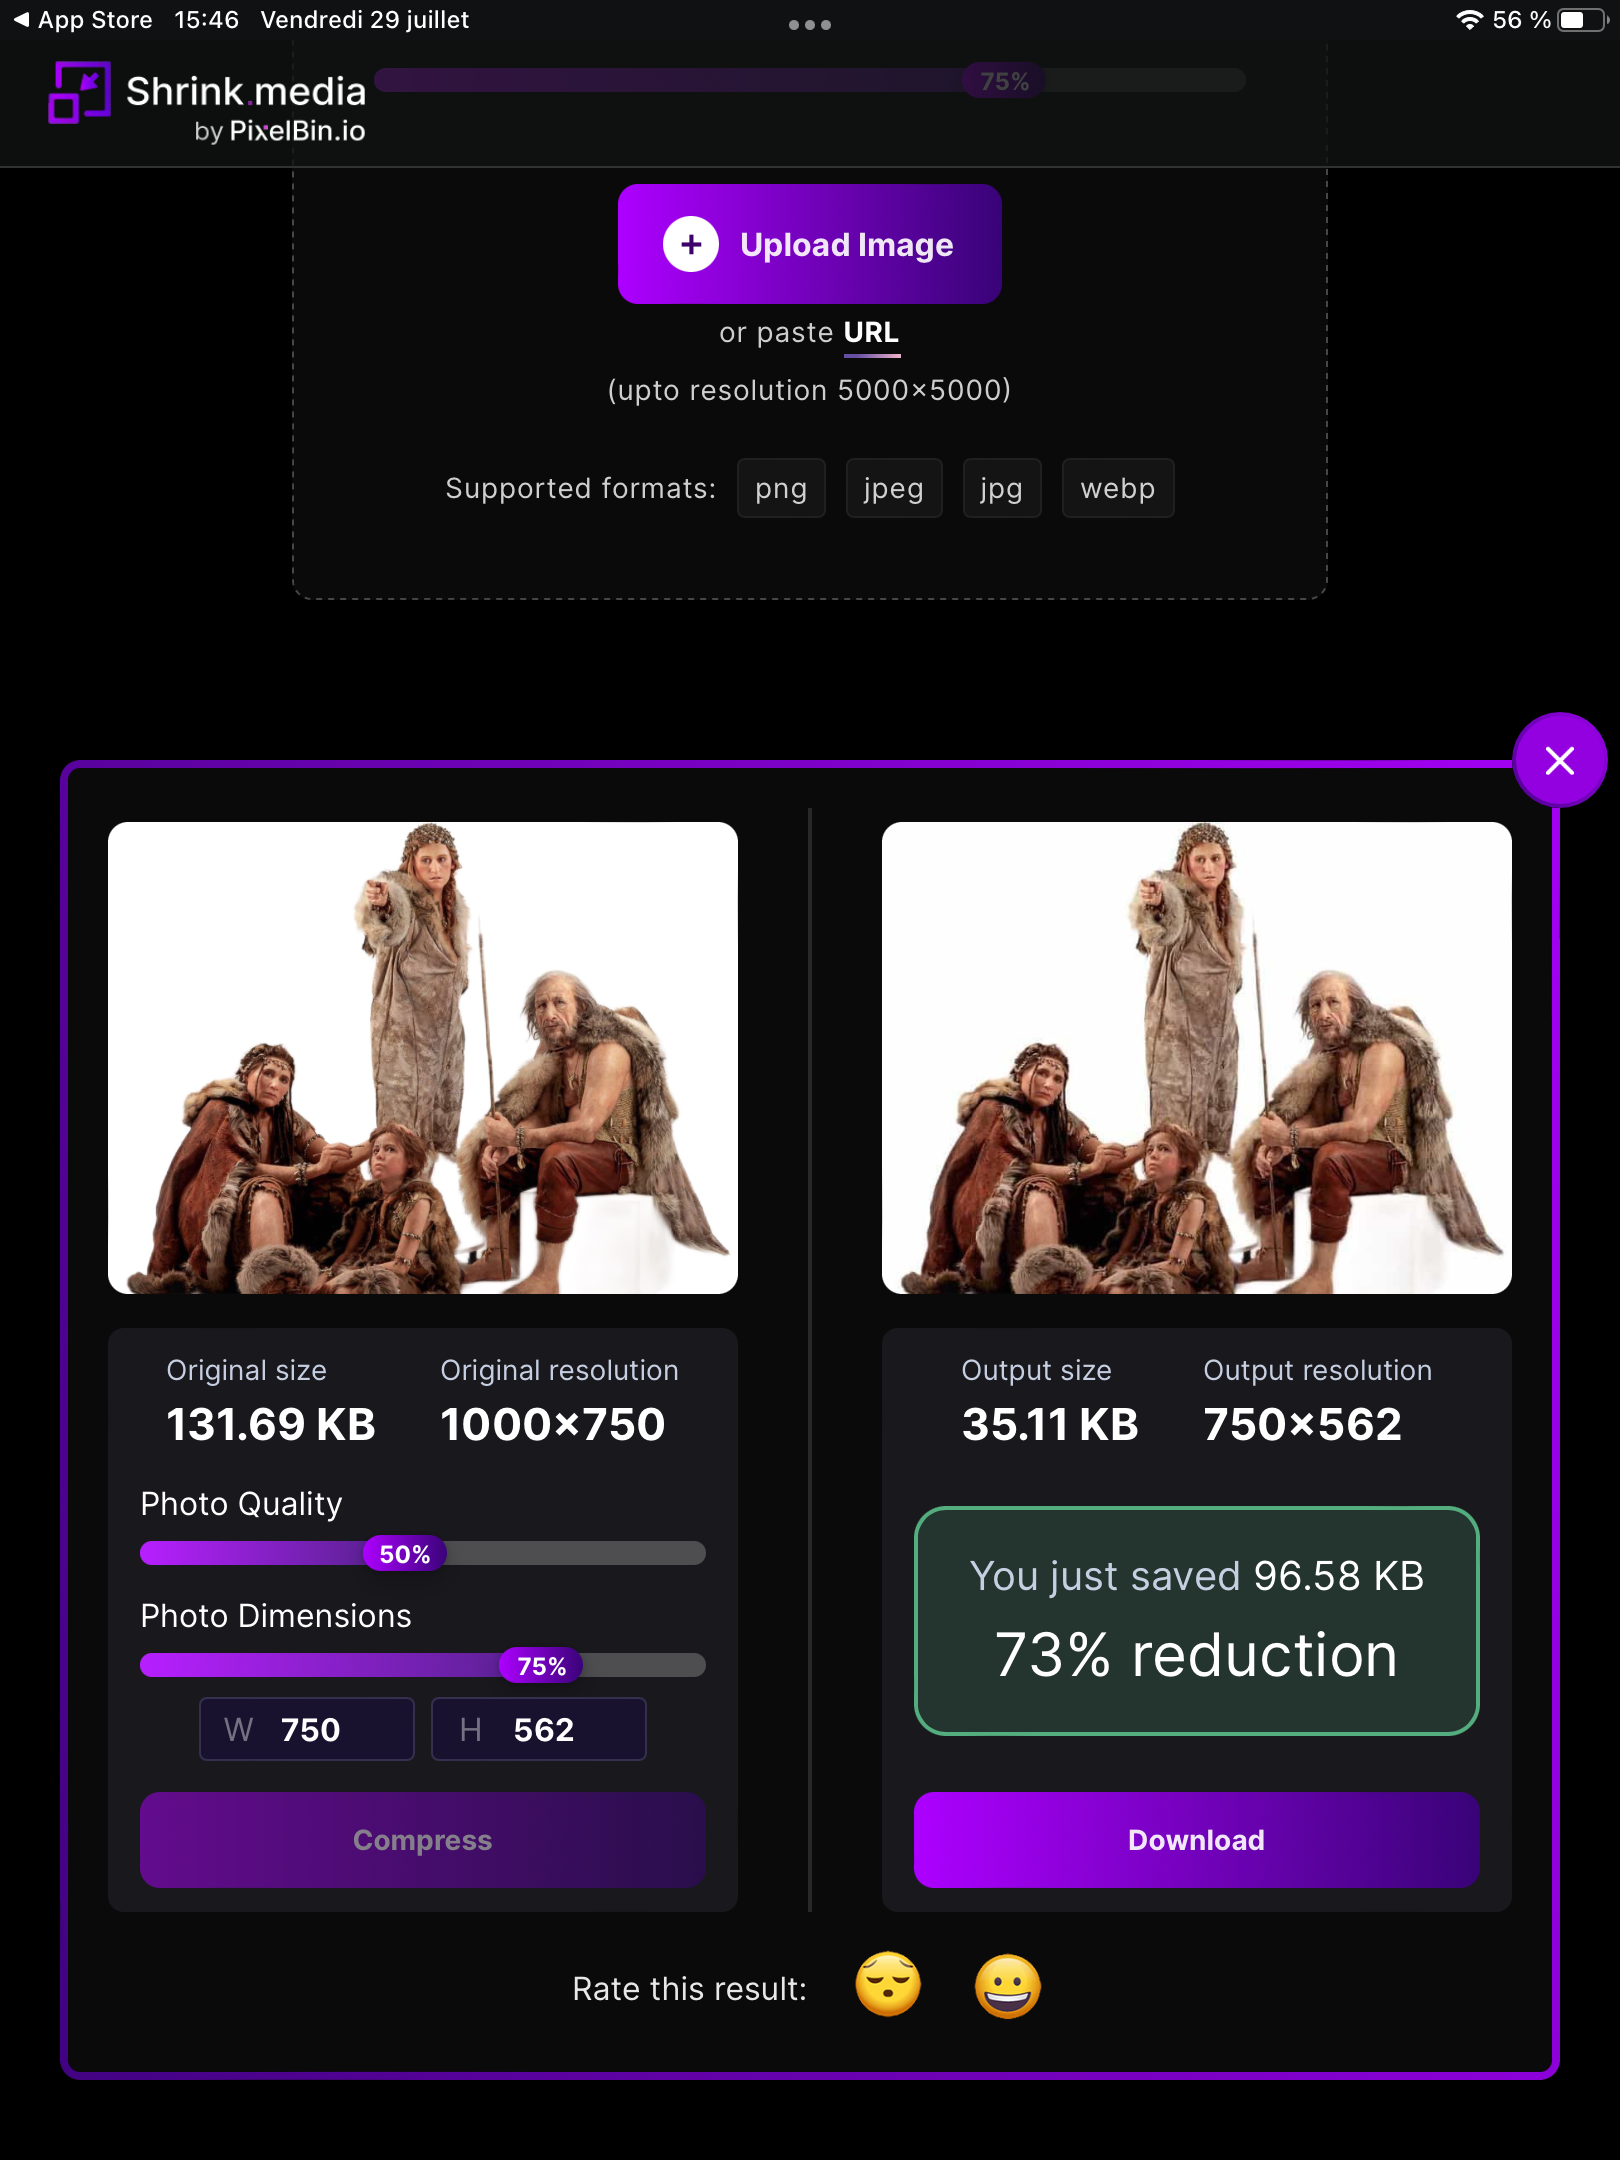
Task: Click the webp format tag
Action: (1118, 488)
